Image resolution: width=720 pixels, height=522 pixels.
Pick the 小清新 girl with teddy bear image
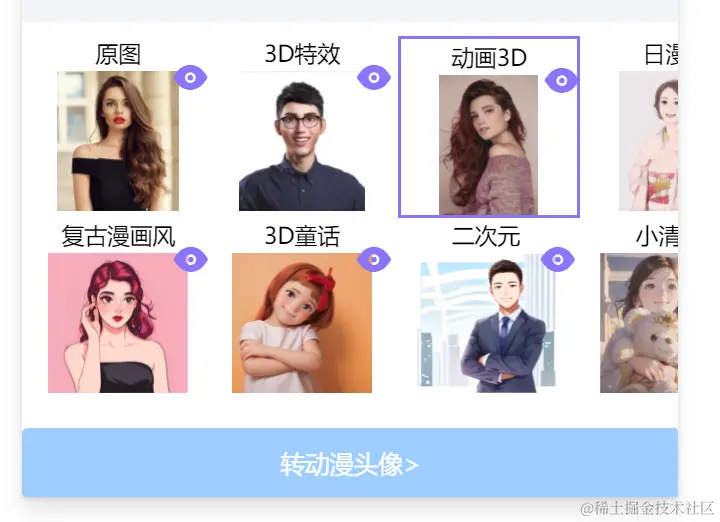click(x=639, y=323)
